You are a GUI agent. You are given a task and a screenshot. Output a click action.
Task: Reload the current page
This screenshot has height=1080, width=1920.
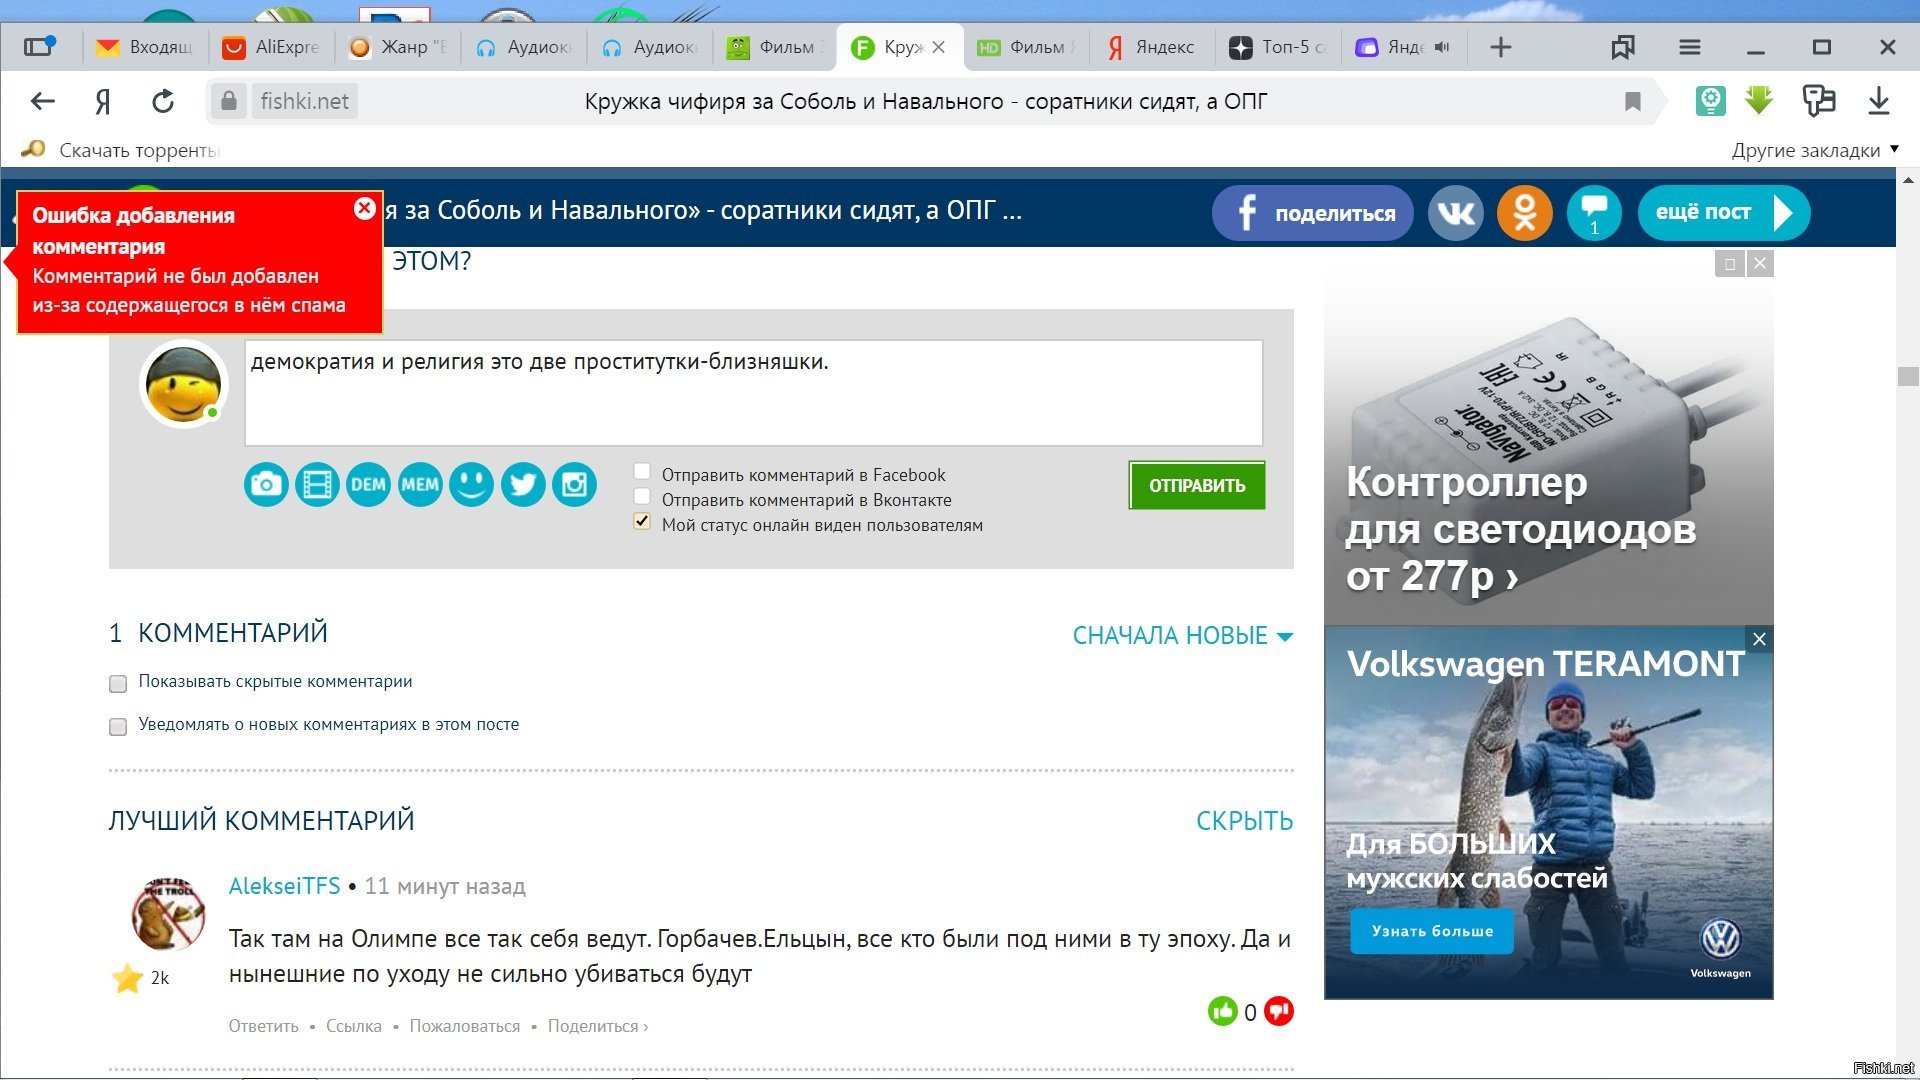coord(163,101)
